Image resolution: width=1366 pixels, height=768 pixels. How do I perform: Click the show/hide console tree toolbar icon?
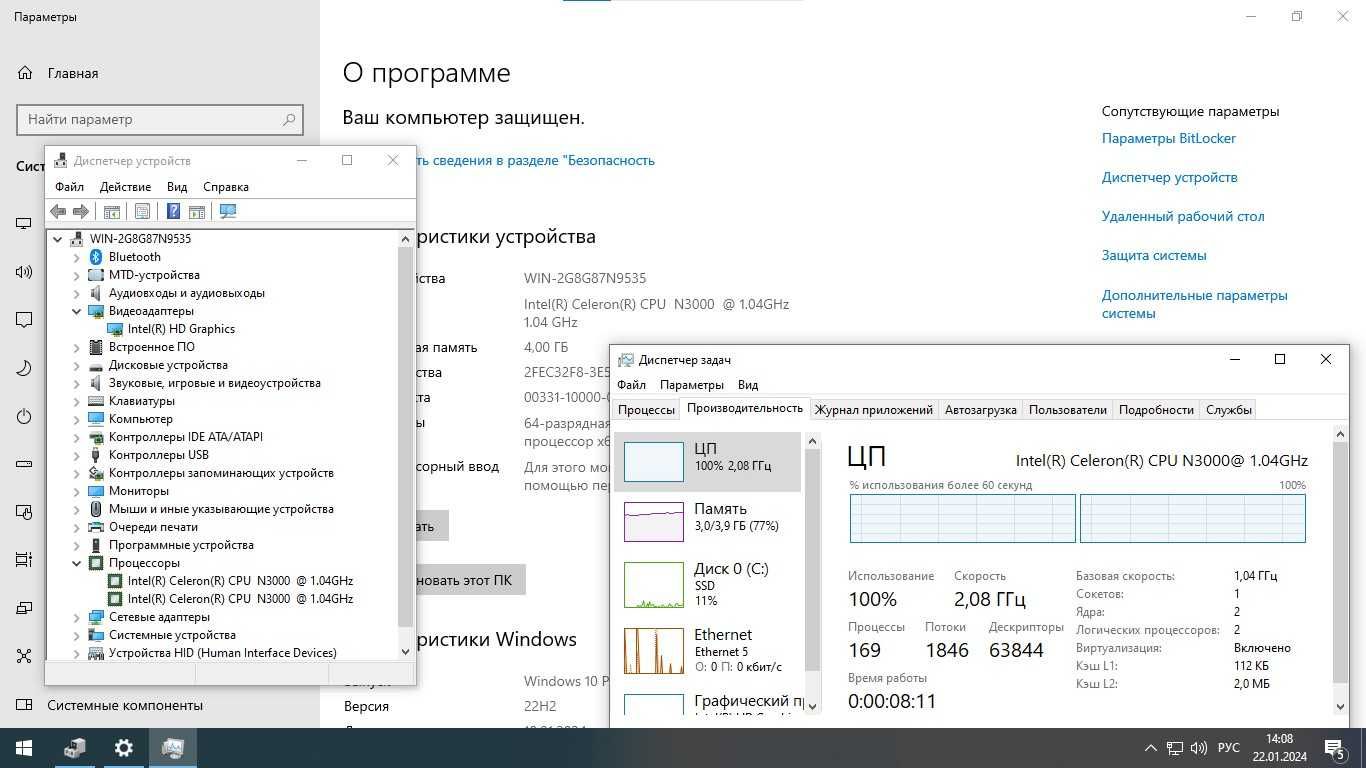tap(112, 211)
